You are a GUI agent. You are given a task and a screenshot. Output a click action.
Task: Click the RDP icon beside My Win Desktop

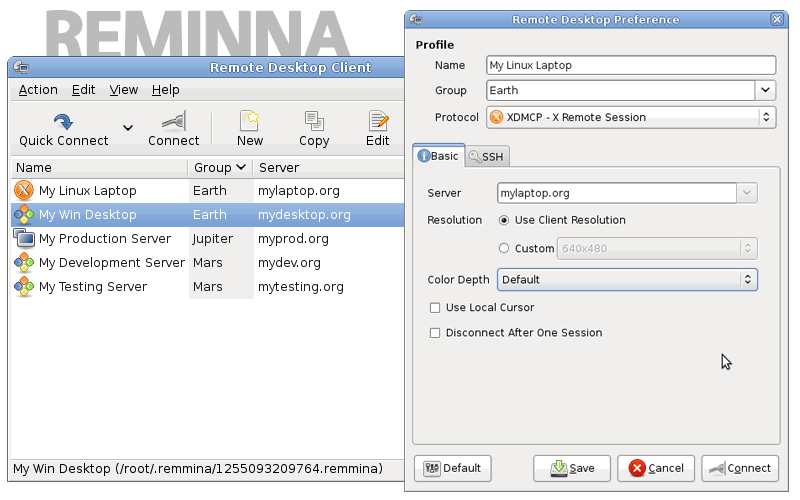tap(24, 214)
